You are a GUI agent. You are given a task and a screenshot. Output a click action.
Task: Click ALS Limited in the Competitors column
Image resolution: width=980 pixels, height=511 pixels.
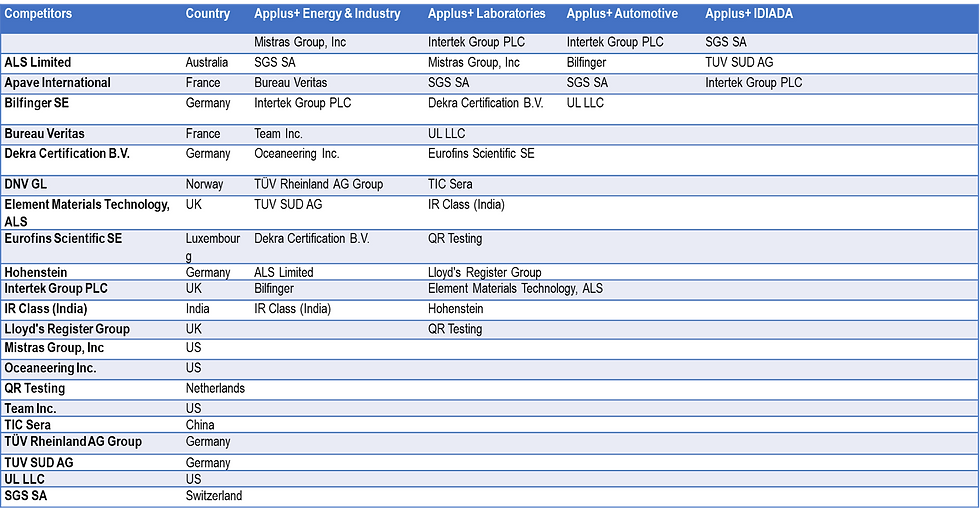pos(38,62)
